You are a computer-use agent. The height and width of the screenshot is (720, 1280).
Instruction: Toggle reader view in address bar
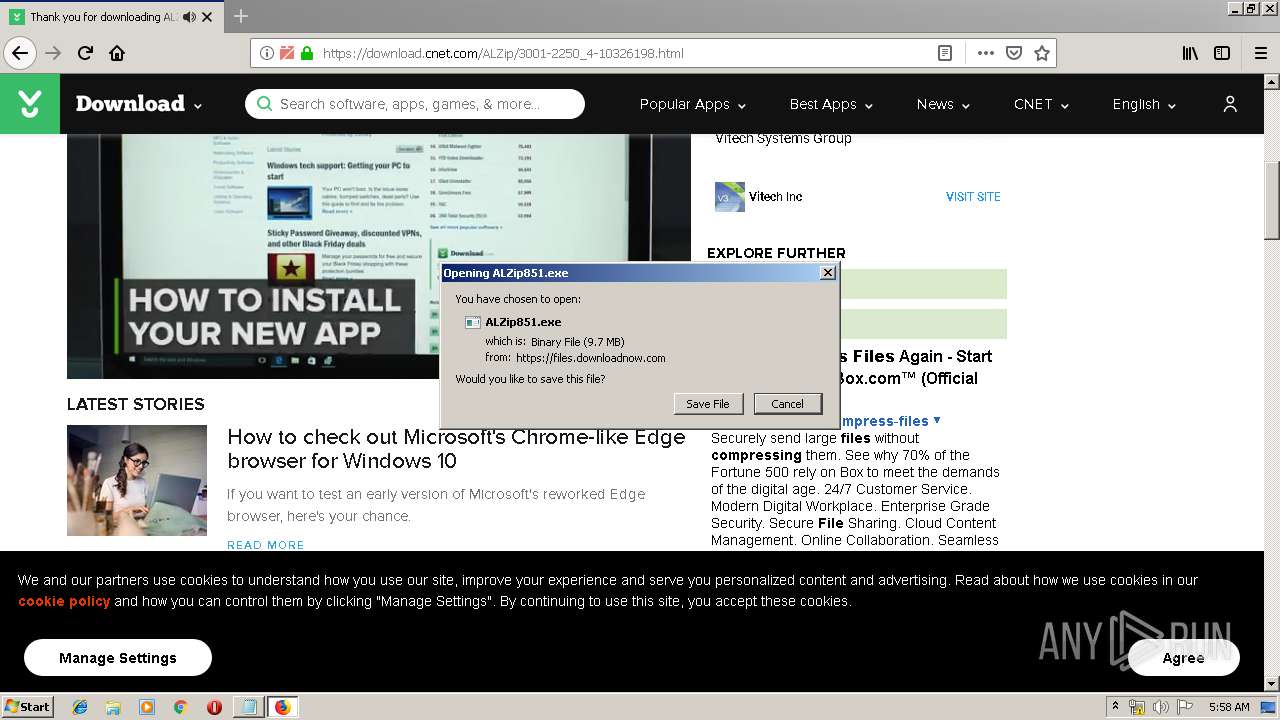tap(945, 53)
